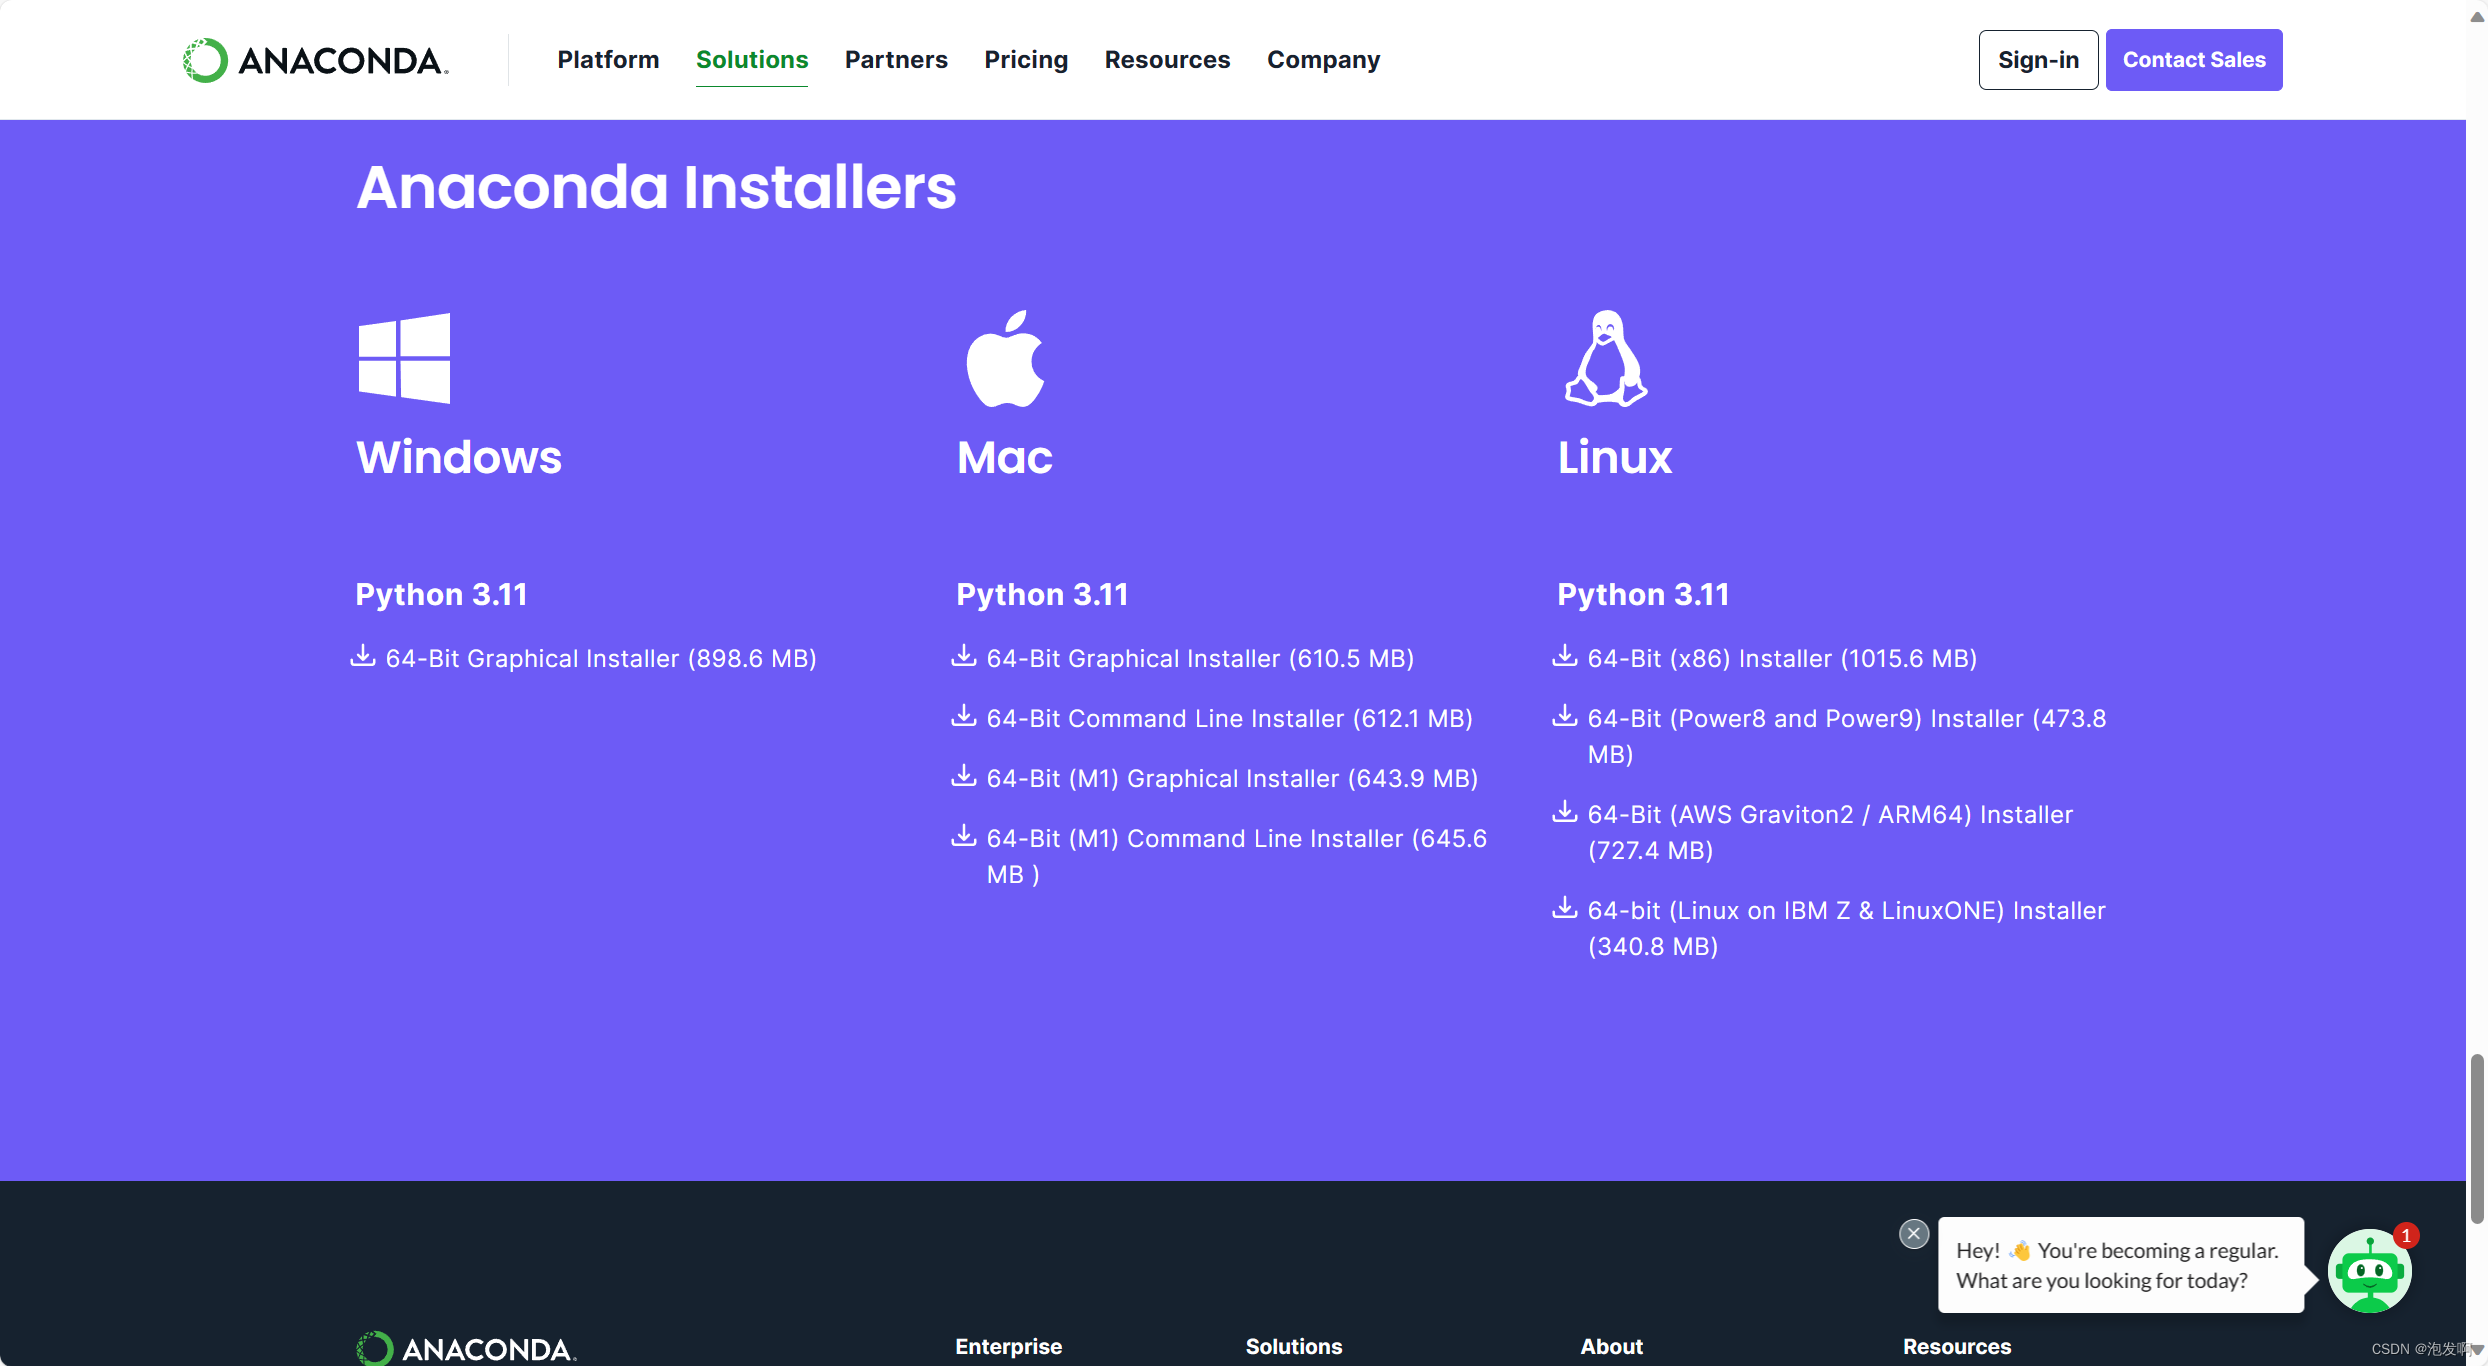Click the Contact Sales button
The width and height of the screenshot is (2488, 1366).
coord(2194,59)
